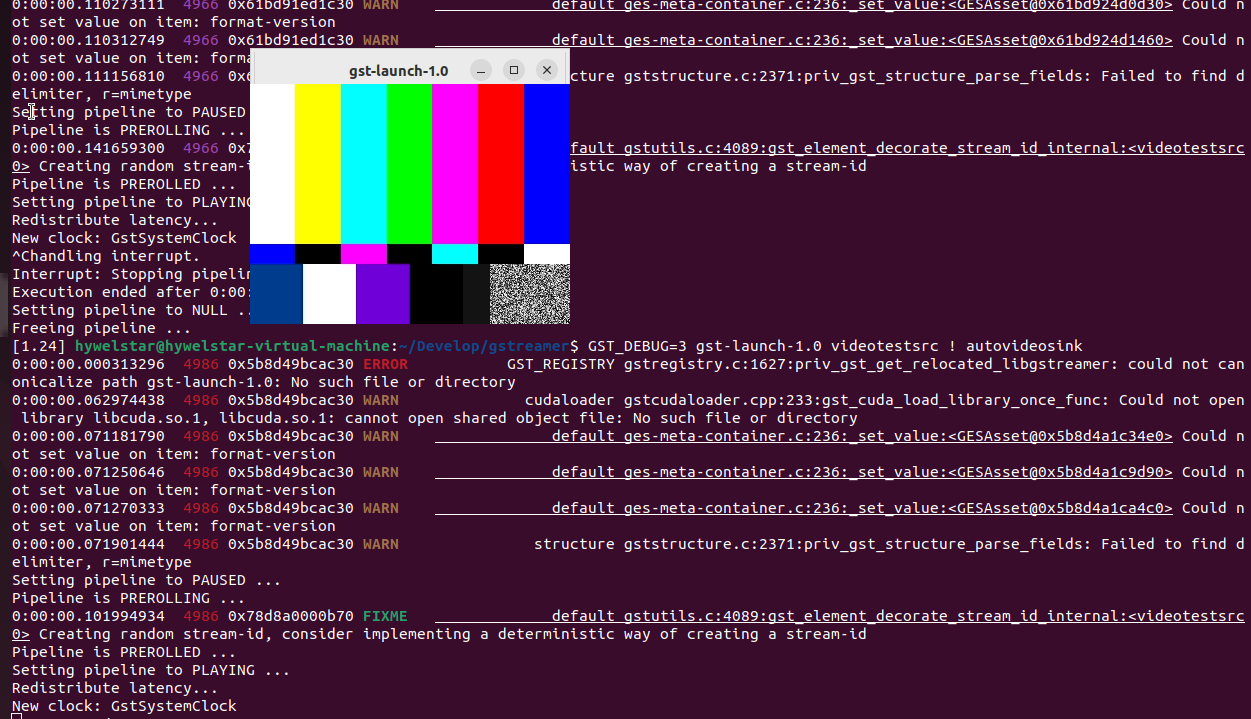Click the tall cyan bar in test pattern
This screenshot has height=719, width=1251.
click(364, 164)
